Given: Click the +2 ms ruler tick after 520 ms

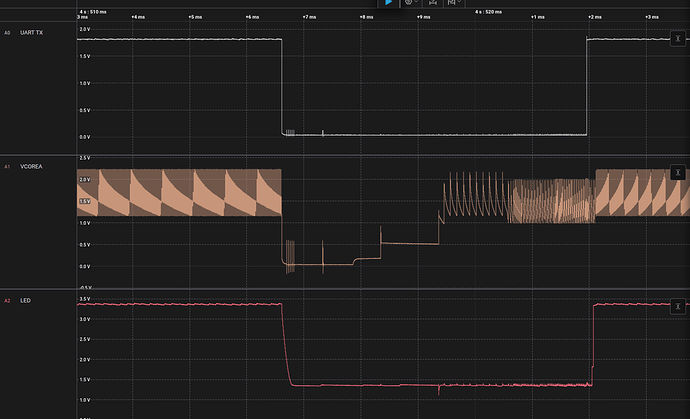Looking at the screenshot, I should tap(595, 17).
